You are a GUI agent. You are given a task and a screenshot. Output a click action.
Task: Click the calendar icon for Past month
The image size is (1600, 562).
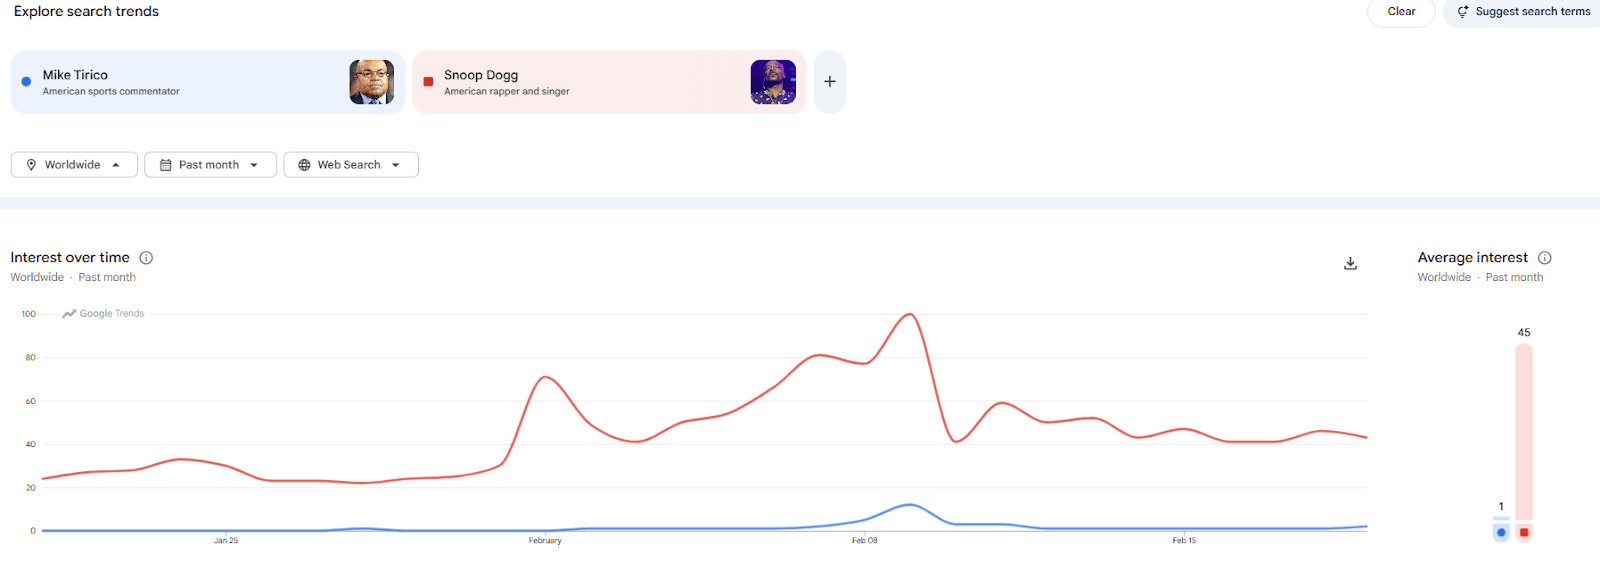pos(166,165)
